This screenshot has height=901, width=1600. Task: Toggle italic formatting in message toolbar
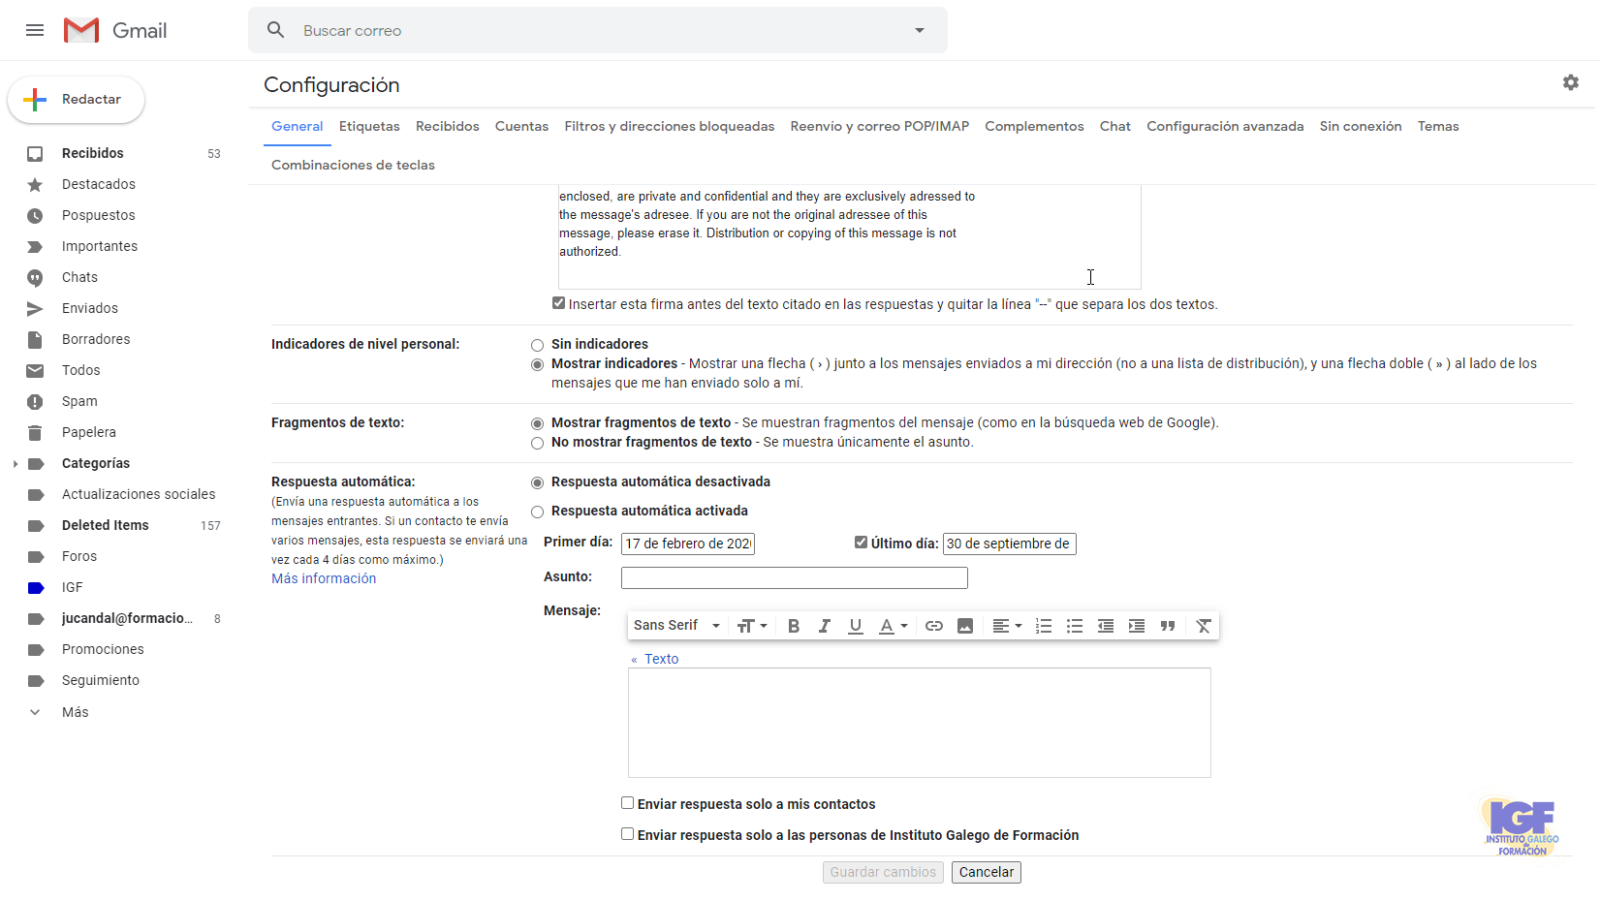[x=824, y=626]
